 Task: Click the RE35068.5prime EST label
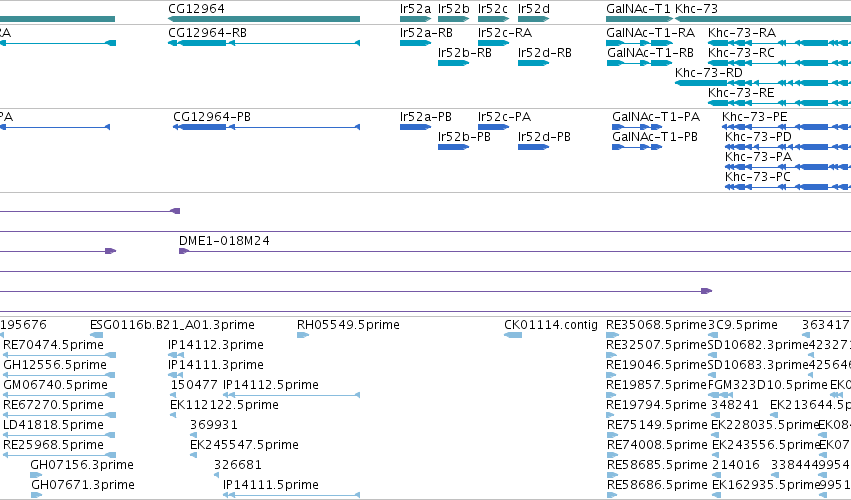click(x=656, y=325)
